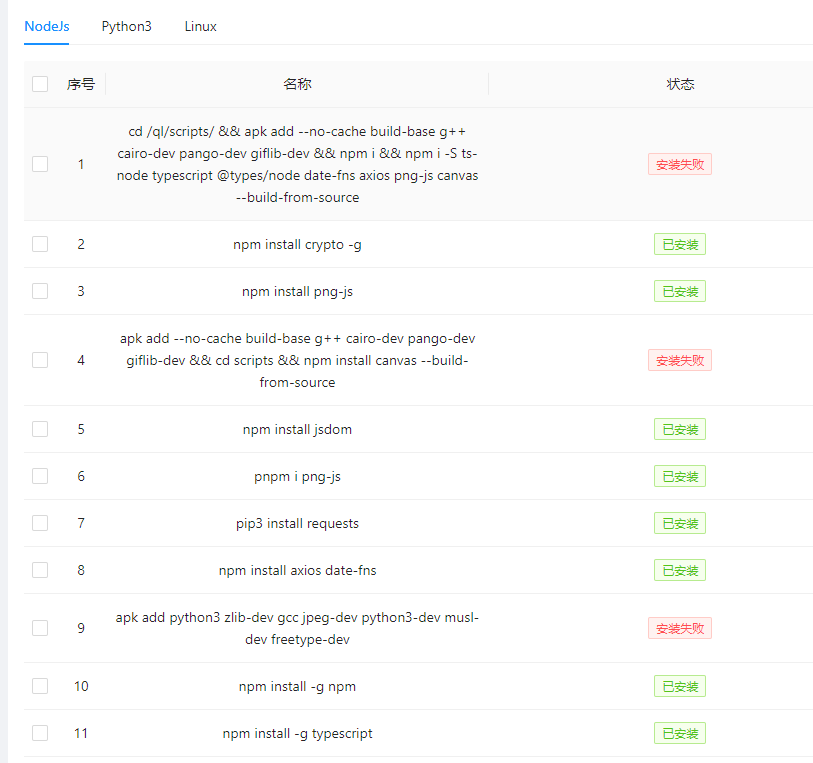Check the checkbox for 'npm install -g typescript'

point(40,733)
